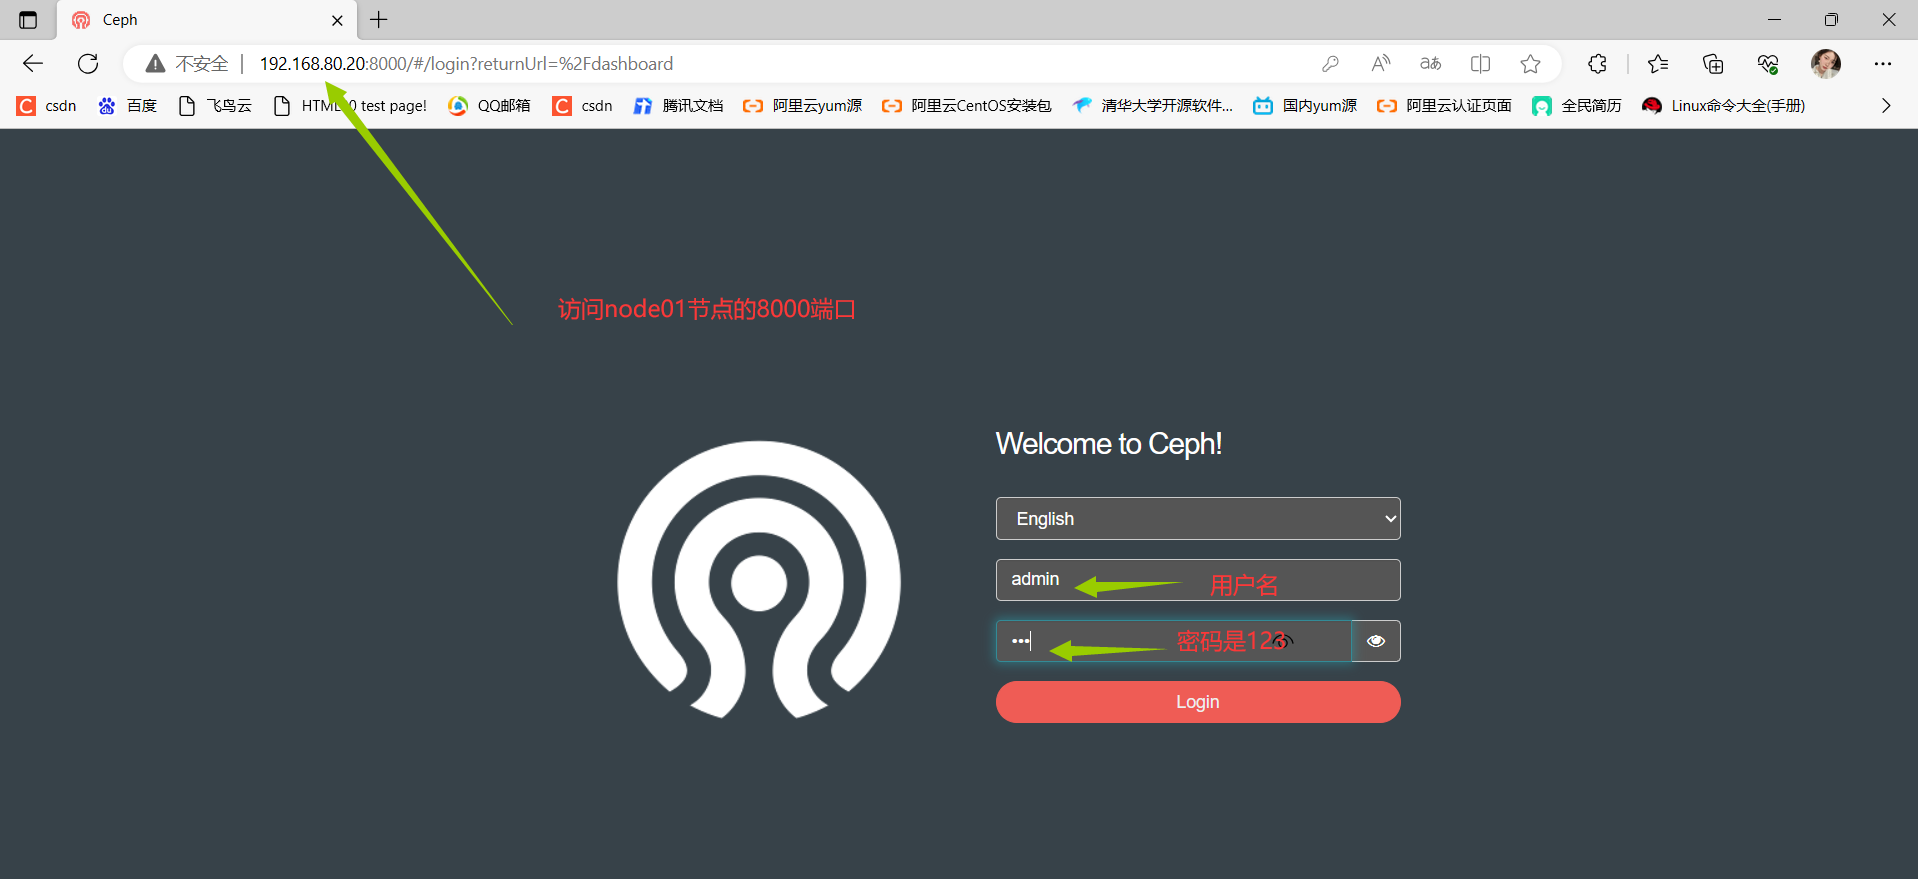Open the 国内yum源 bookmark

pyautogui.click(x=1305, y=106)
